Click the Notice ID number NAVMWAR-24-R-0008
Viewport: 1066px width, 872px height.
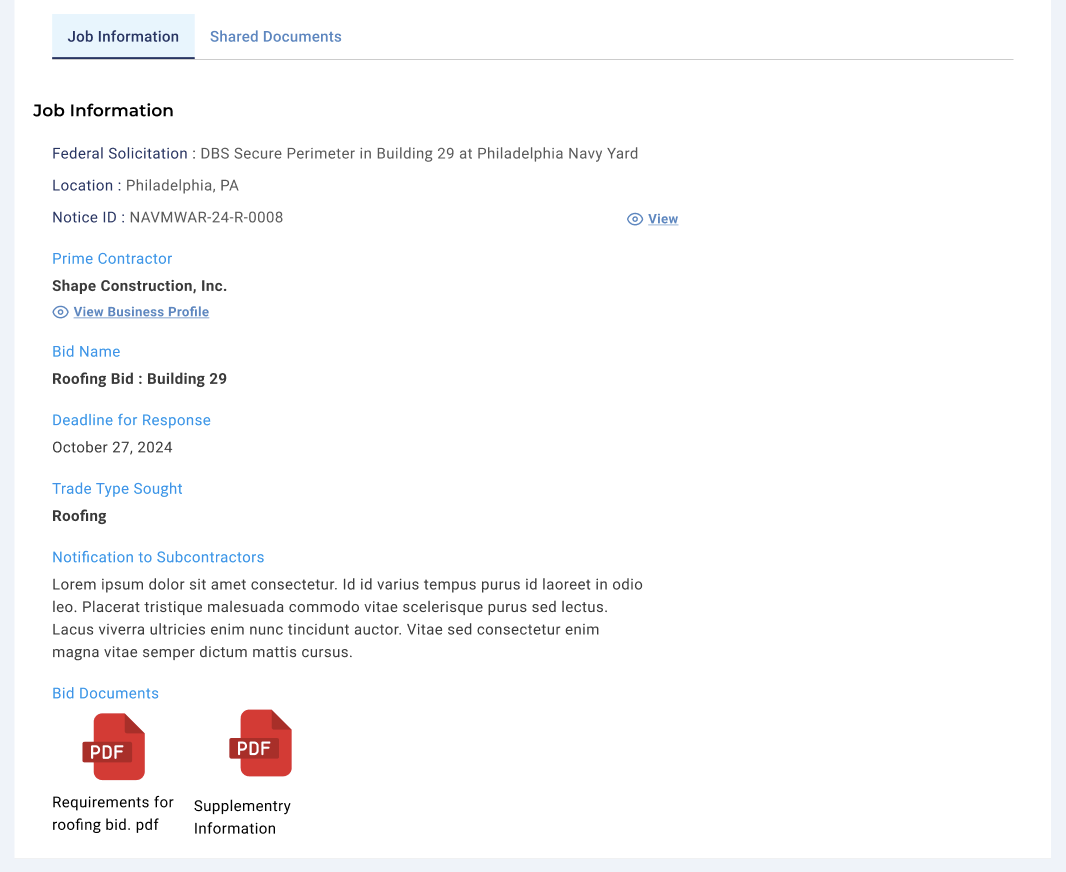(206, 217)
